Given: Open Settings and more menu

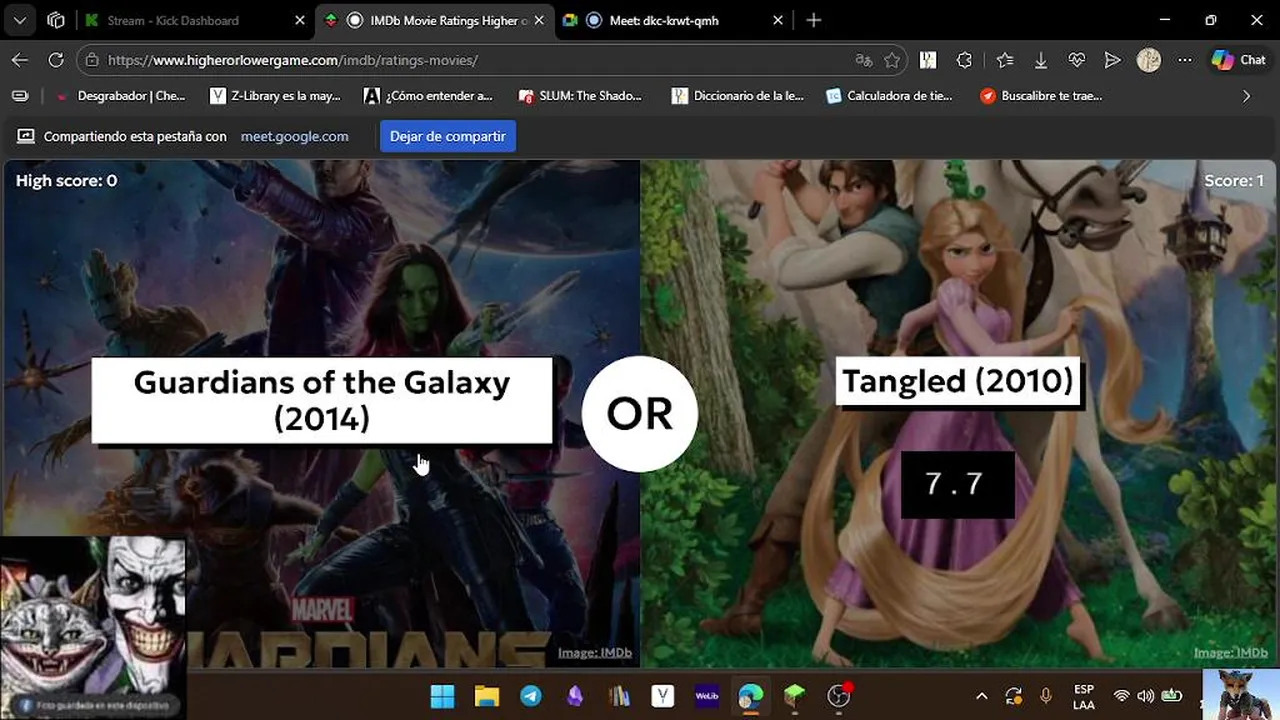Looking at the screenshot, I should click(1185, 60).
